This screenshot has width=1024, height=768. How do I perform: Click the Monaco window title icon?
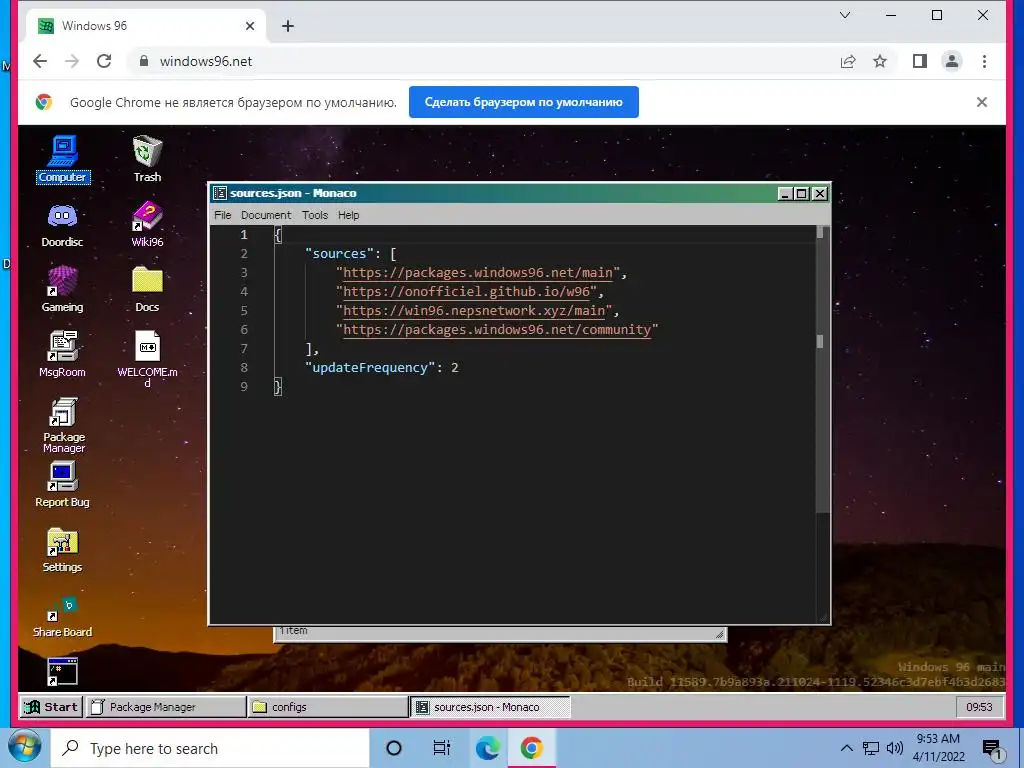click(220, 193)
